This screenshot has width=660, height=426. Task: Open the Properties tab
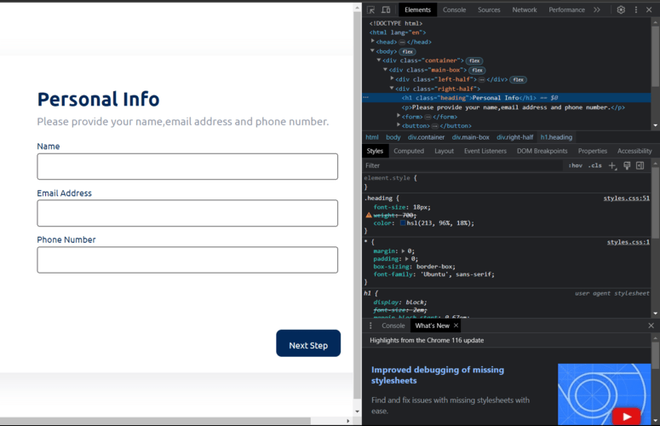(593, 151)
